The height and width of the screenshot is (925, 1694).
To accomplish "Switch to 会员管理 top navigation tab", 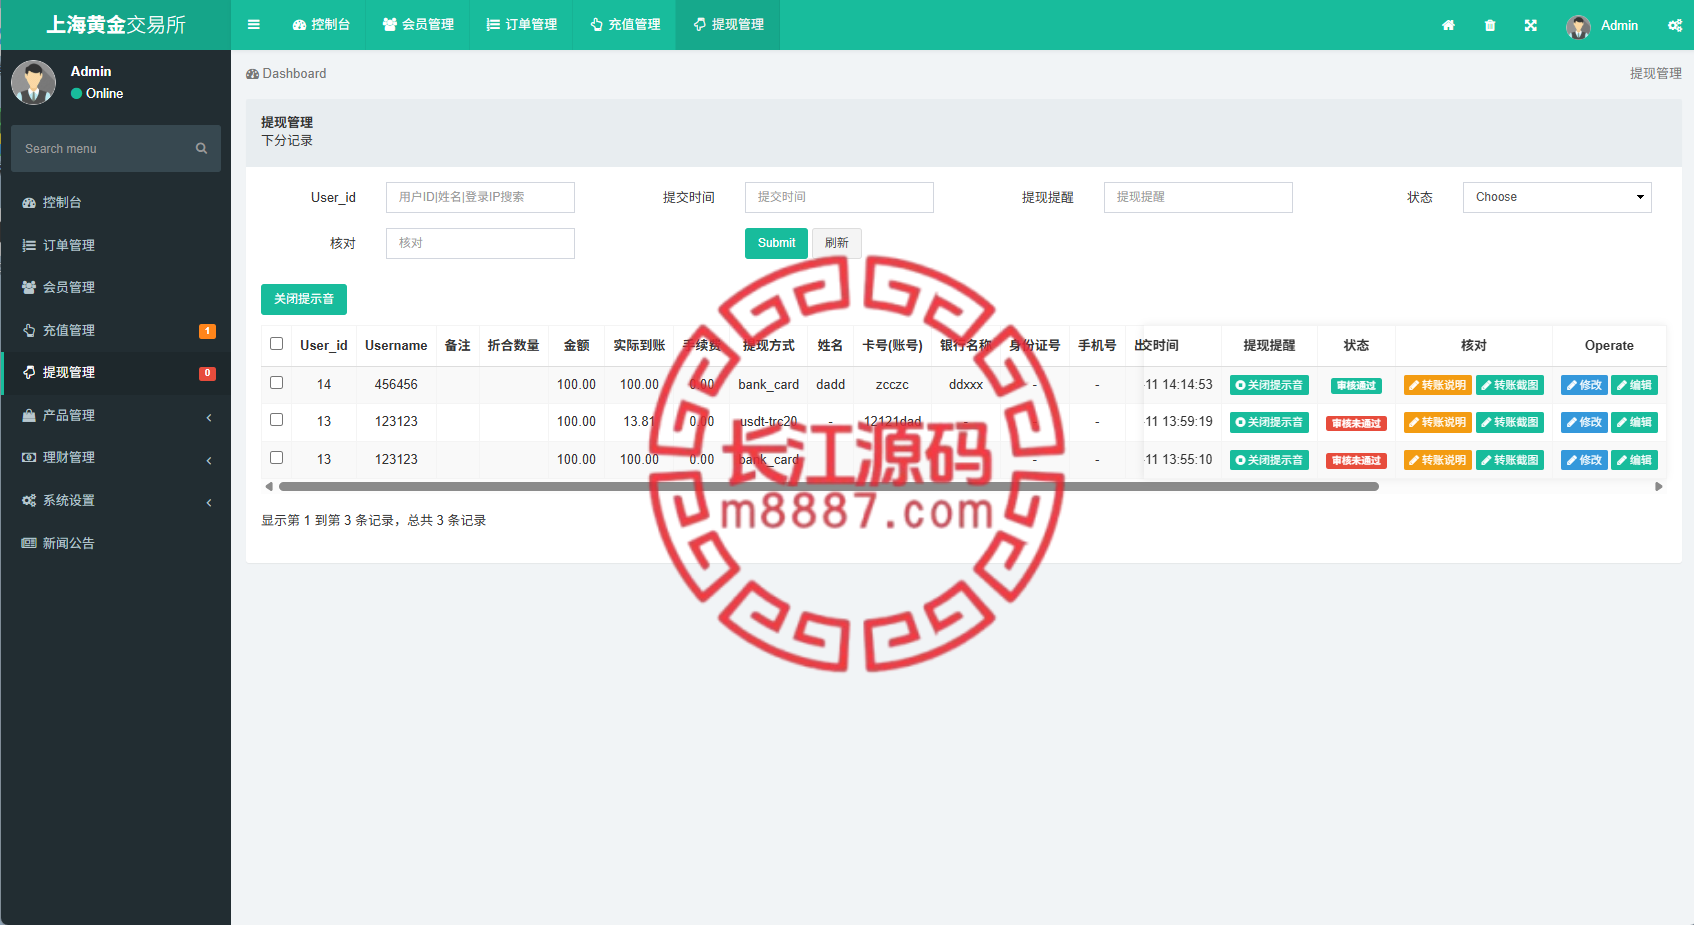I will (418, 25).
